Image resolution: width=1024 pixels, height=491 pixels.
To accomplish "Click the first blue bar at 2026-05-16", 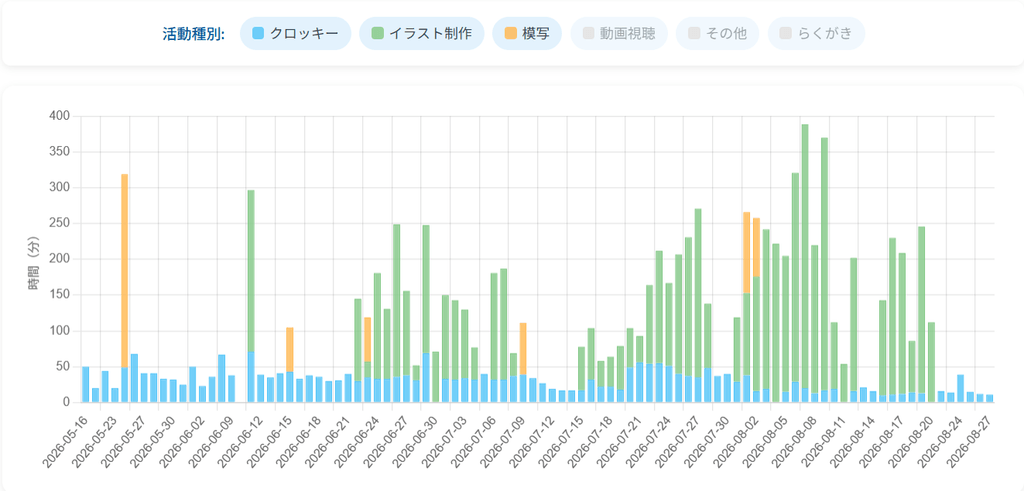I will 86,385.
